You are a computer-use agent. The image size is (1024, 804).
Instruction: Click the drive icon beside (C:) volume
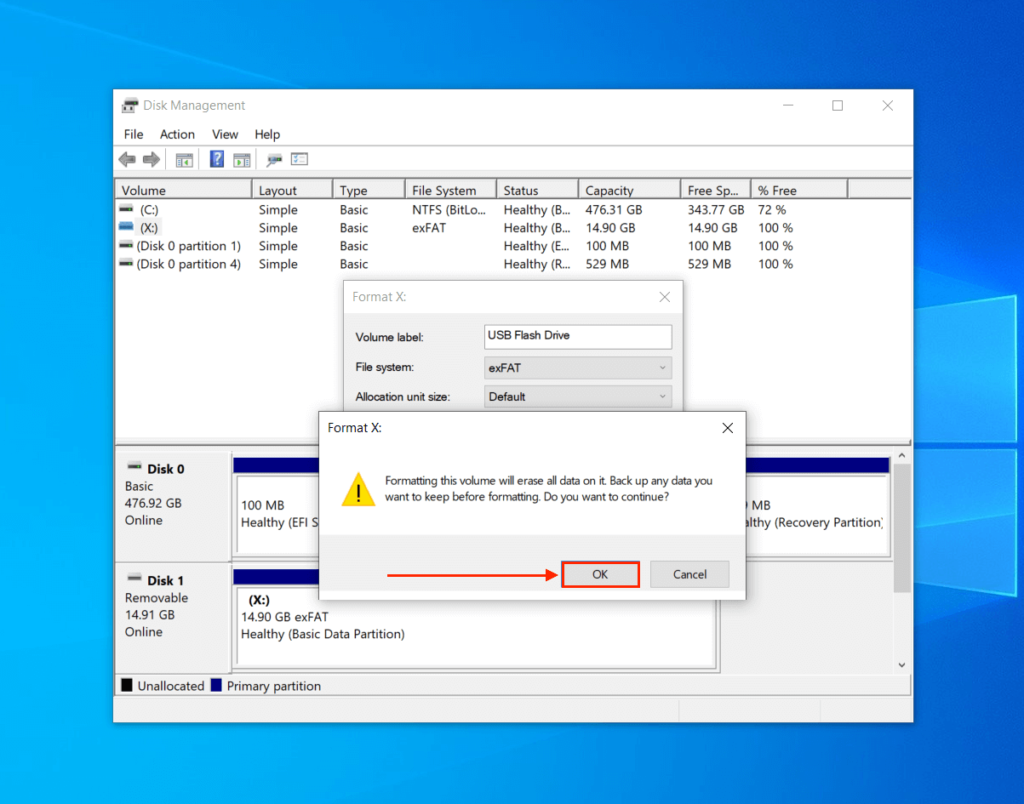point(126,209)
